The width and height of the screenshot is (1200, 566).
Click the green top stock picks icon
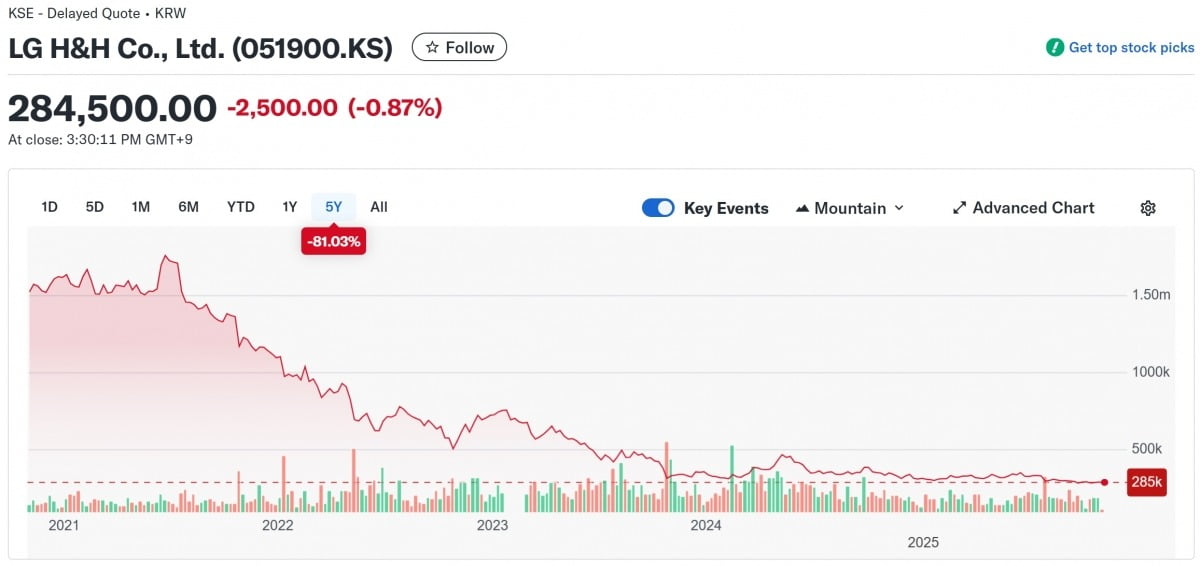point(1054,47)
